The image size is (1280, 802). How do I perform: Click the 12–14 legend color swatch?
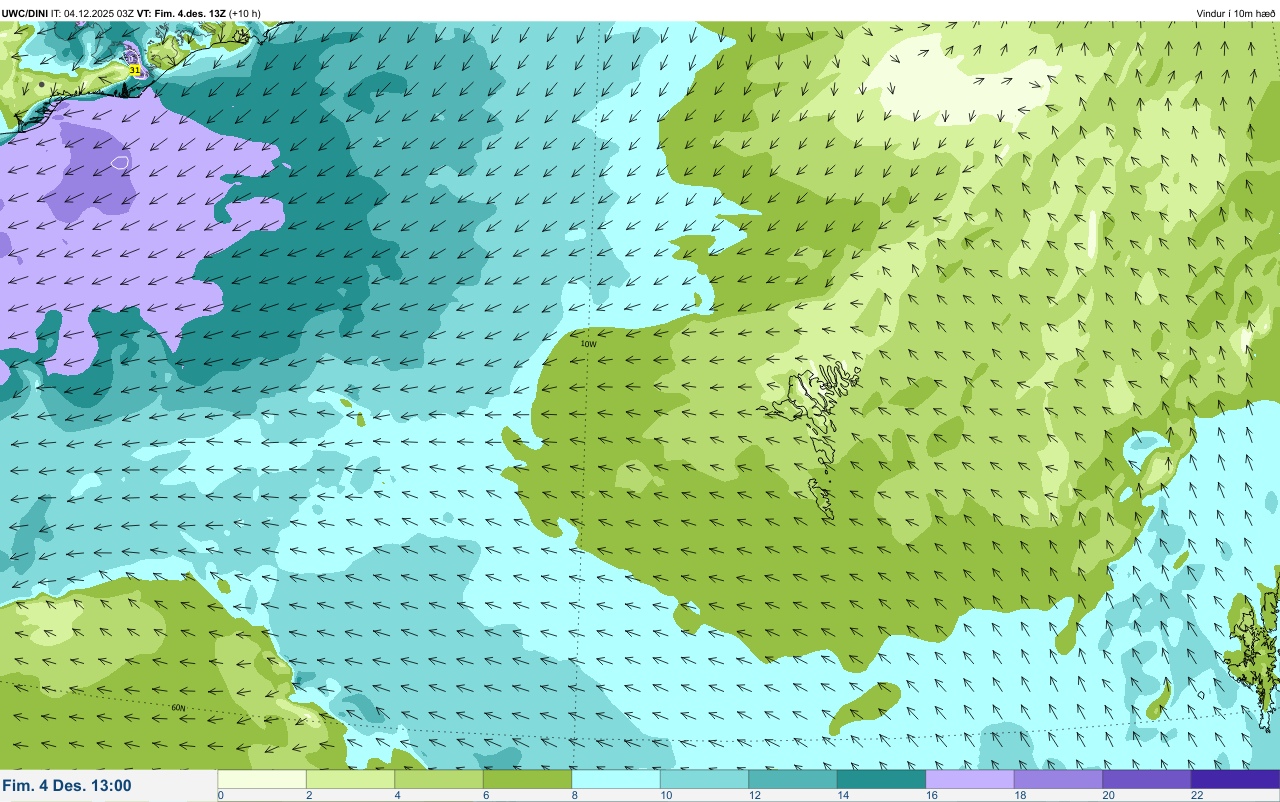[793, 779]
